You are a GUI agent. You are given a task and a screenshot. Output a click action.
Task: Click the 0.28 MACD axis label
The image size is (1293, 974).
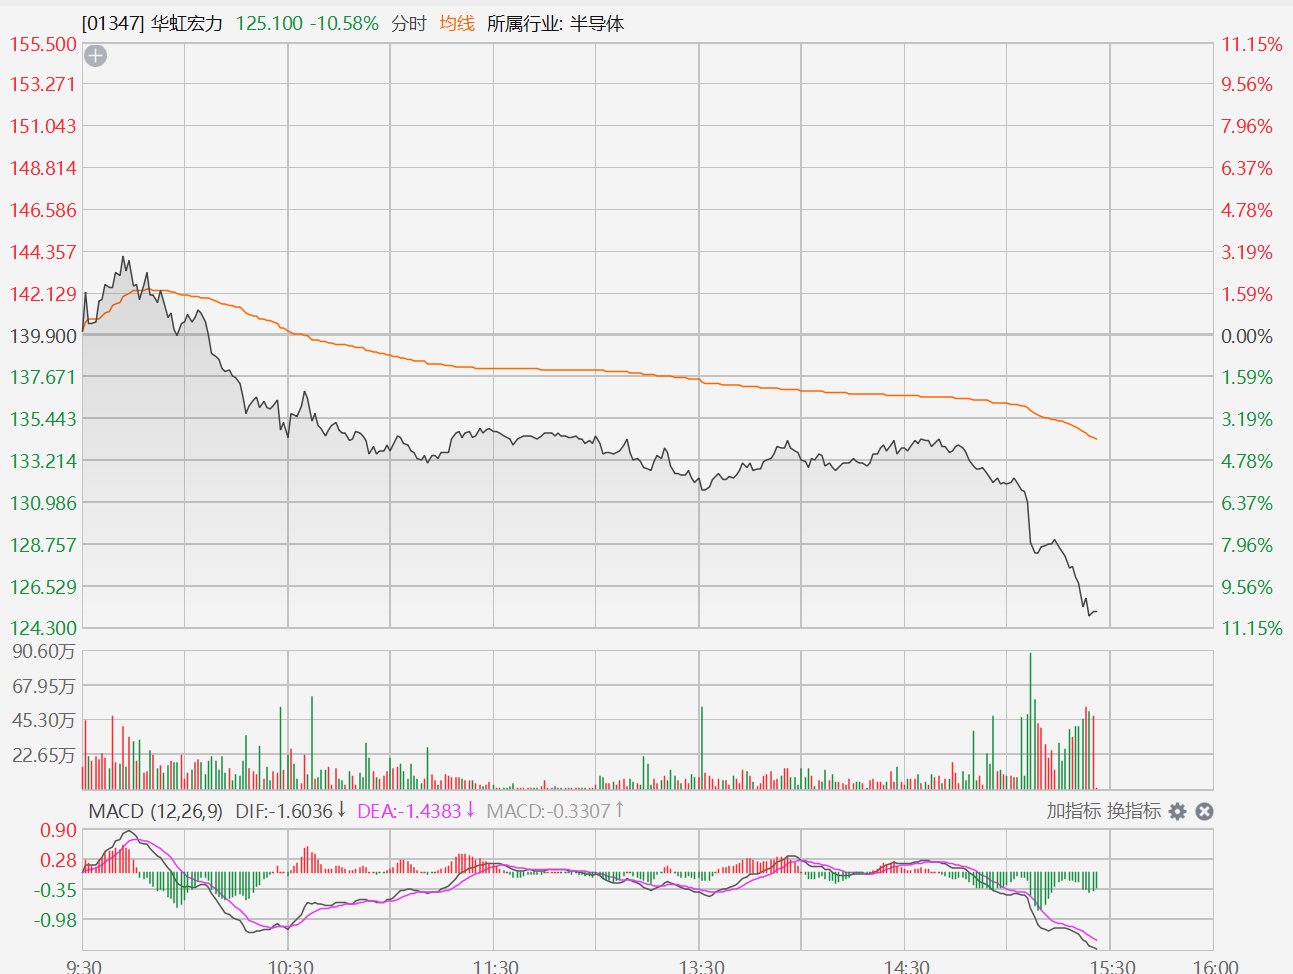(58, 860)
